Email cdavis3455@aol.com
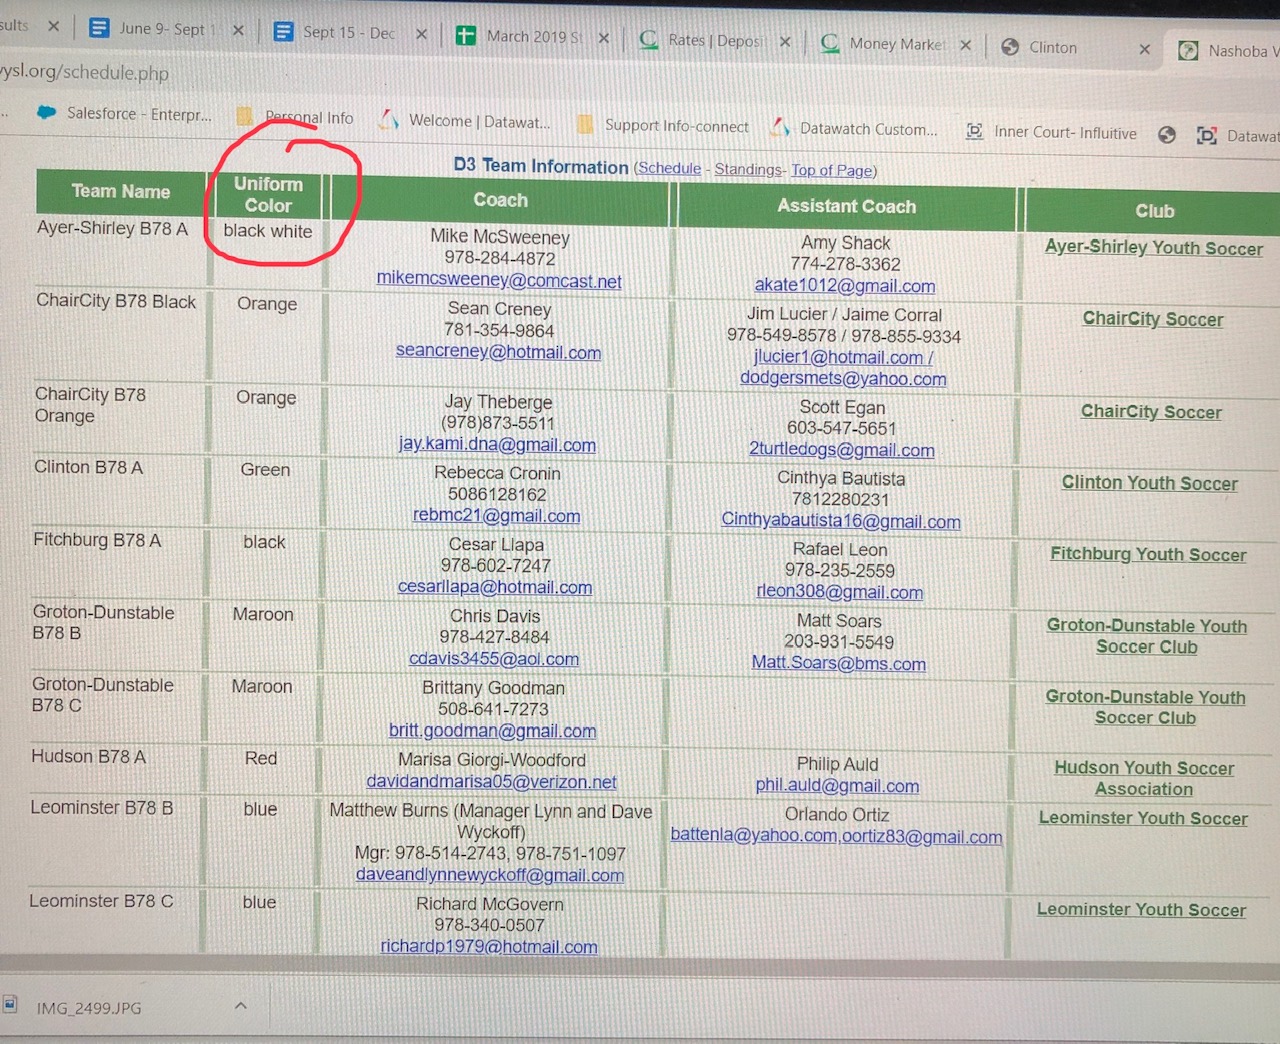1280x1044 pixels. pos(494,659)
